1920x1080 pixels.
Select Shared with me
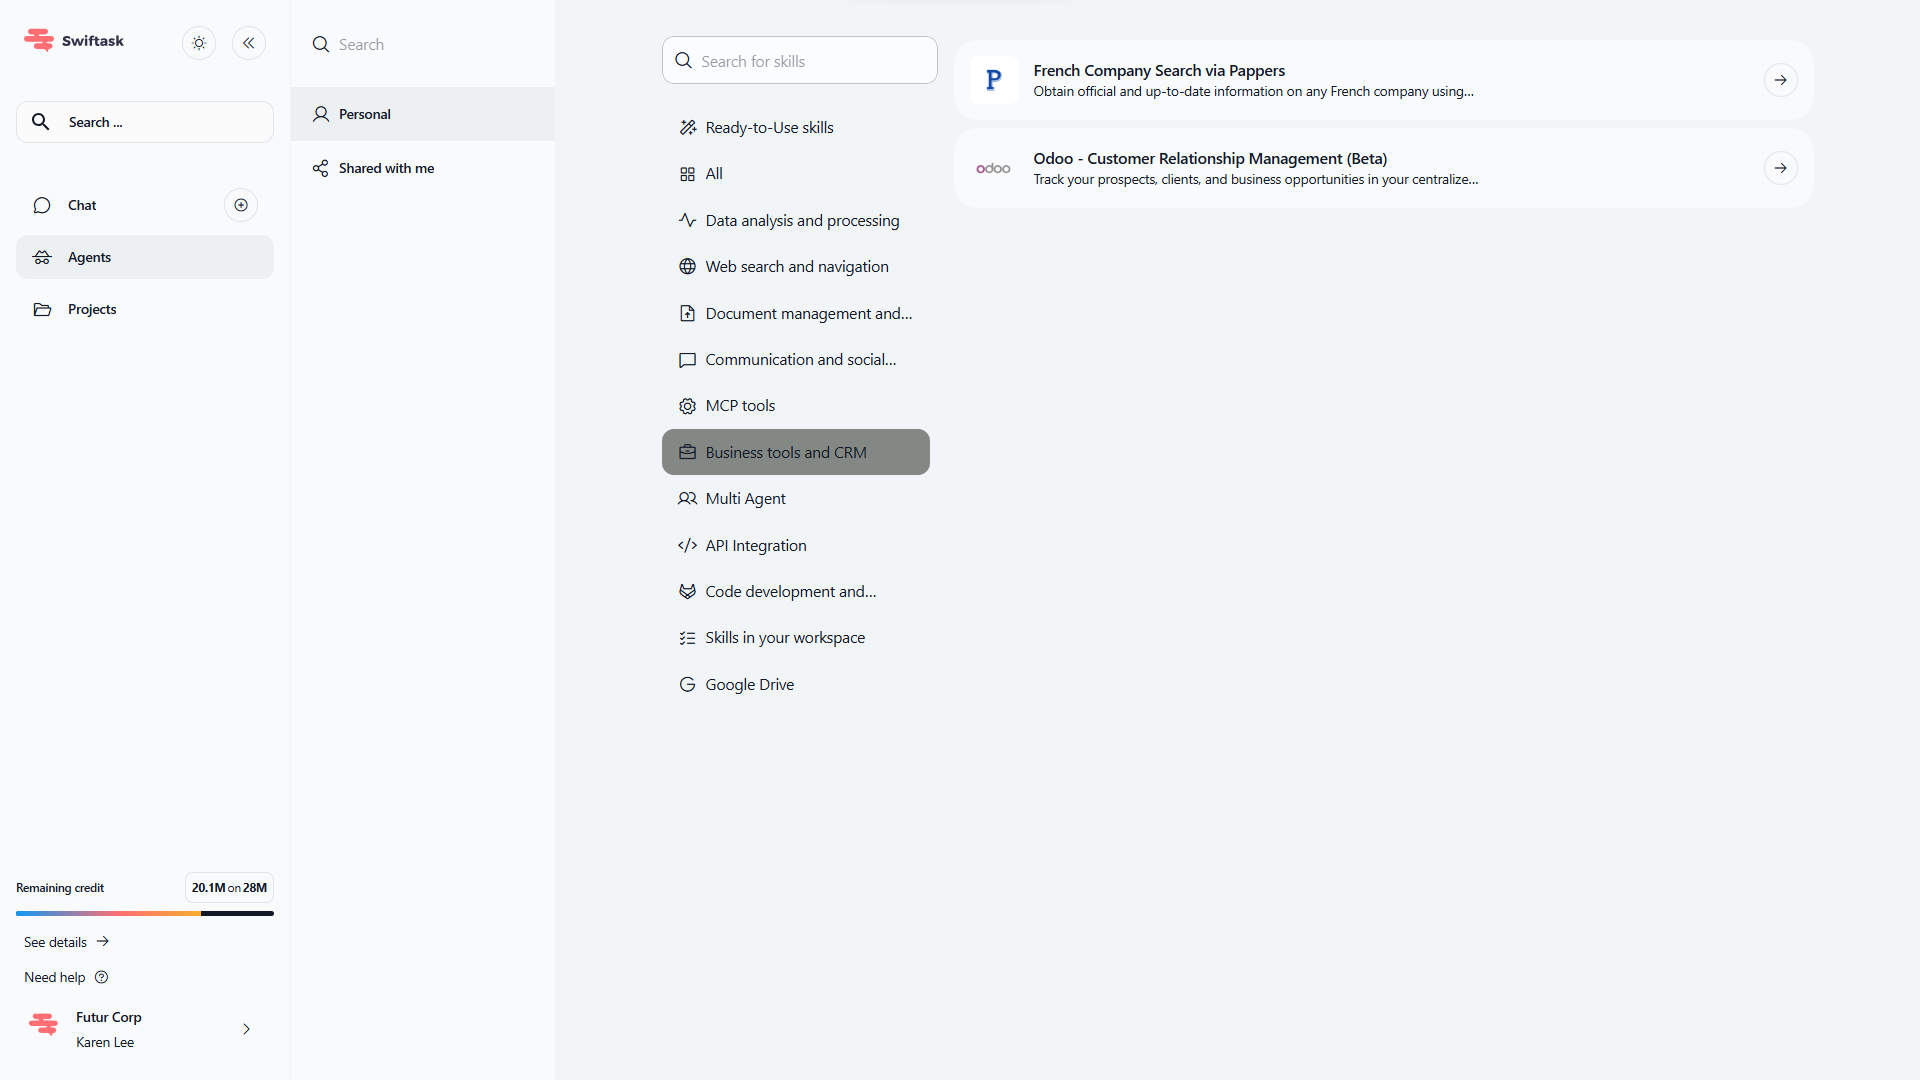[386, 168]
